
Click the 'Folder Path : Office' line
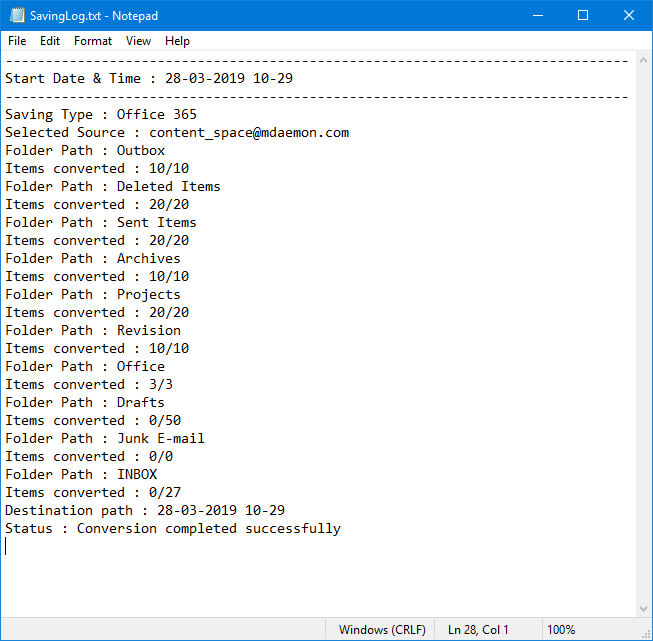[85, 367]
